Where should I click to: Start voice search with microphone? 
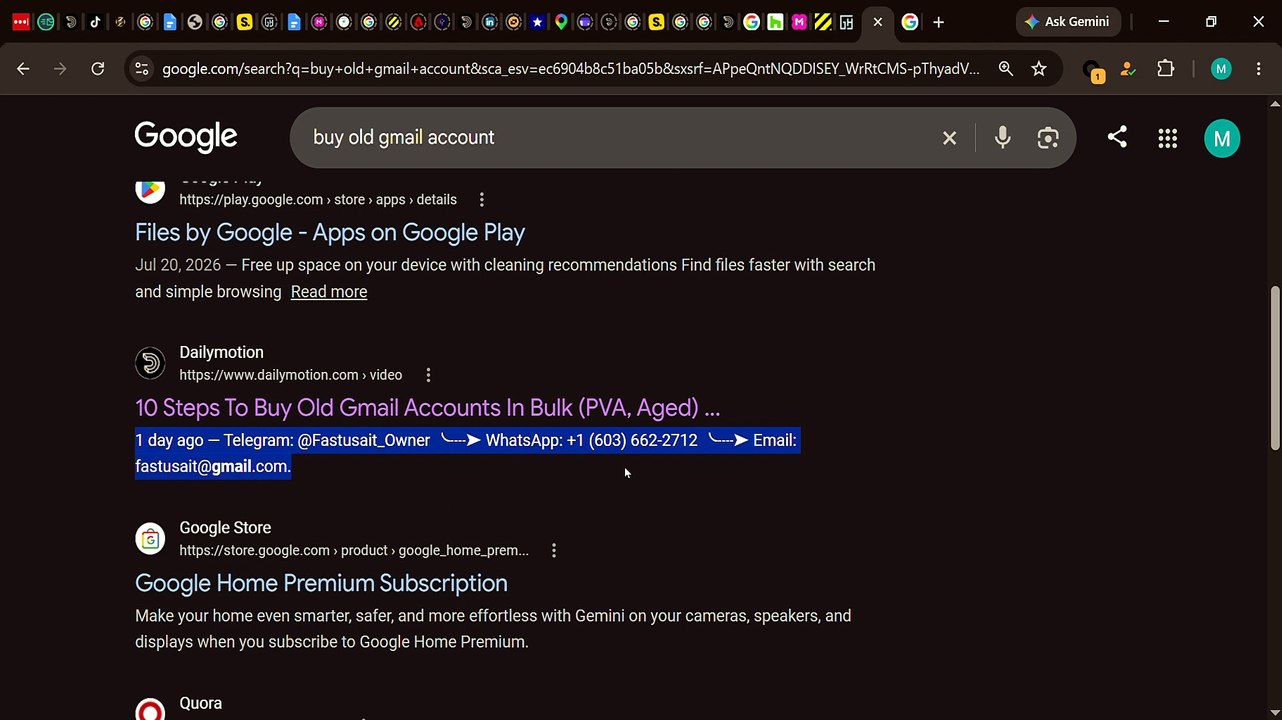[1002, 138]
